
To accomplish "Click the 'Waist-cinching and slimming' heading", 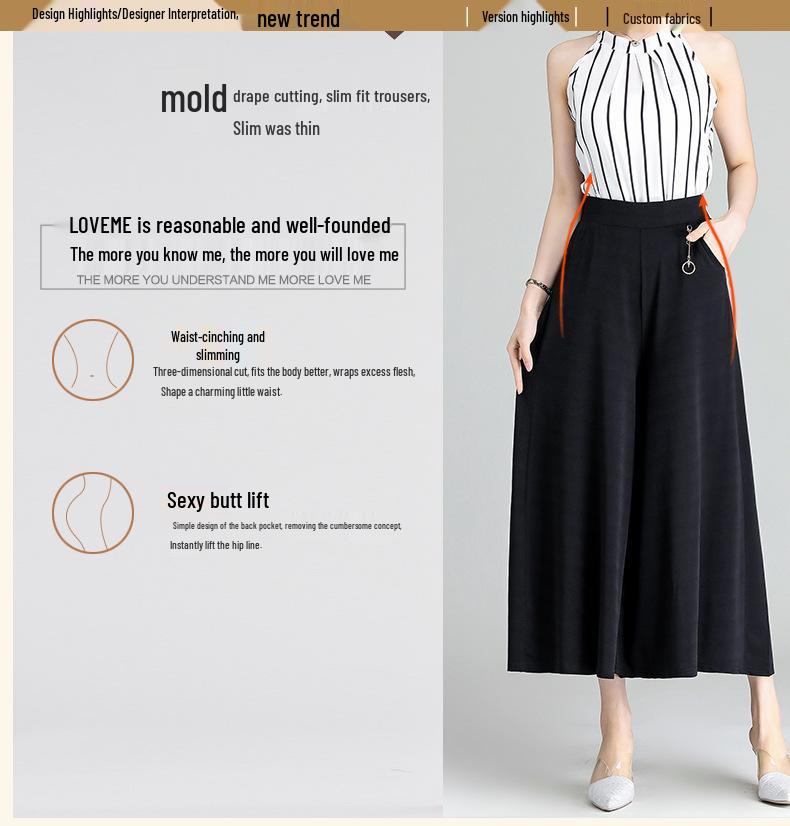I will tap(218, 346).
